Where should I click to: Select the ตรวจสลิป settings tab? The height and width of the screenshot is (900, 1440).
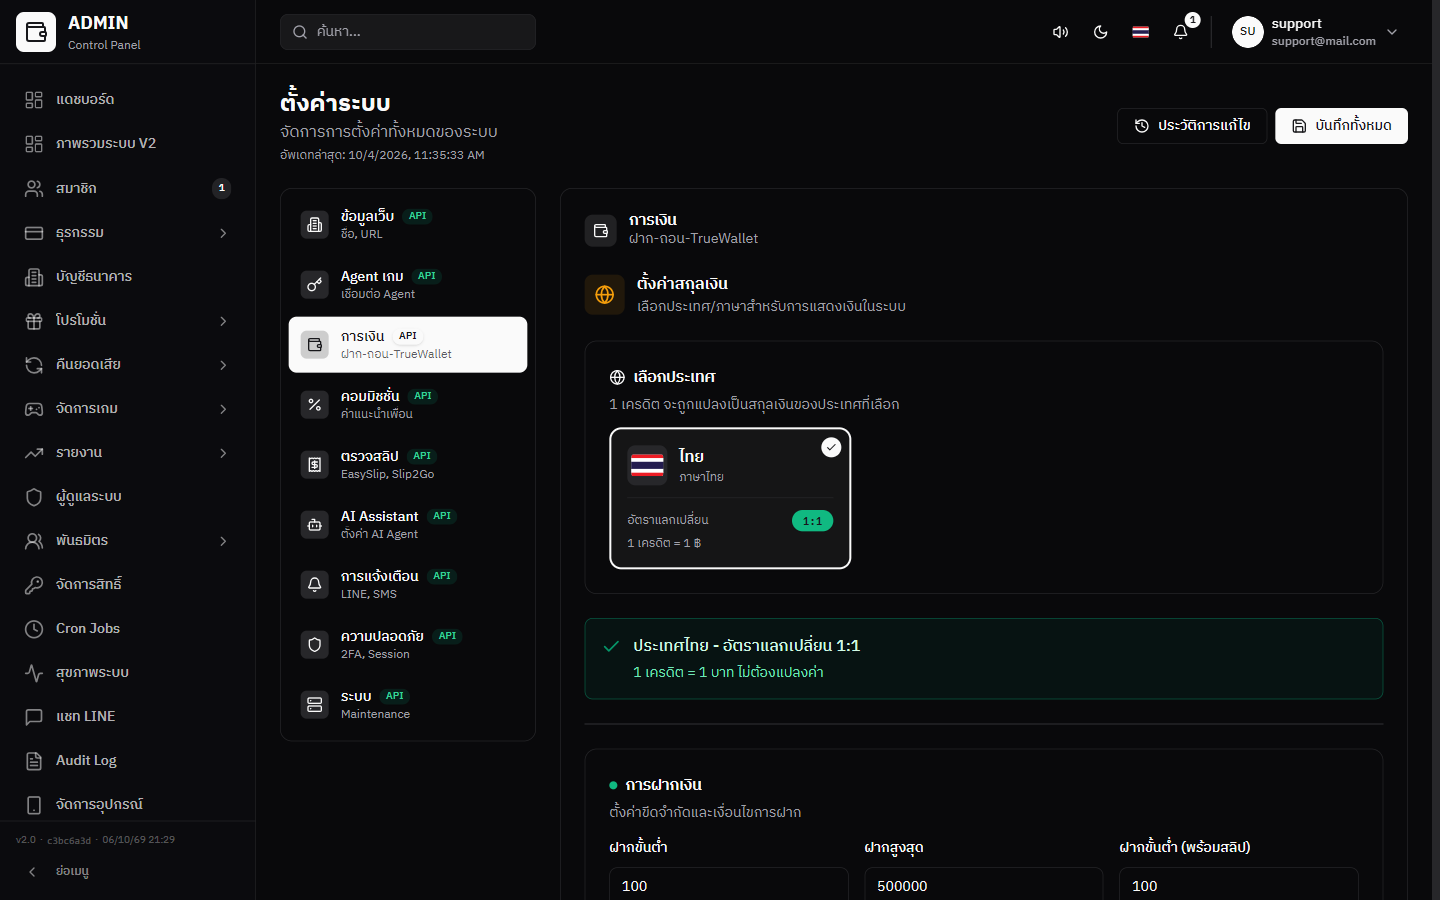(408, 465)
